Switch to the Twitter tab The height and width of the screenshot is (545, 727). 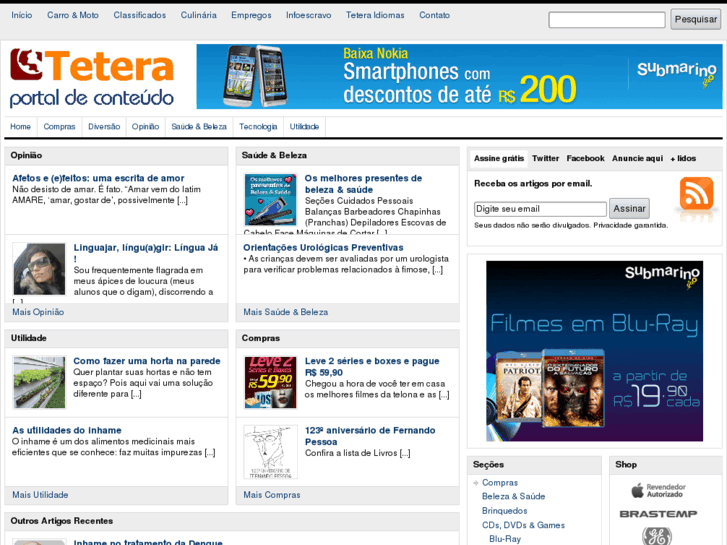pyautogui.click(x=545, y=158)
